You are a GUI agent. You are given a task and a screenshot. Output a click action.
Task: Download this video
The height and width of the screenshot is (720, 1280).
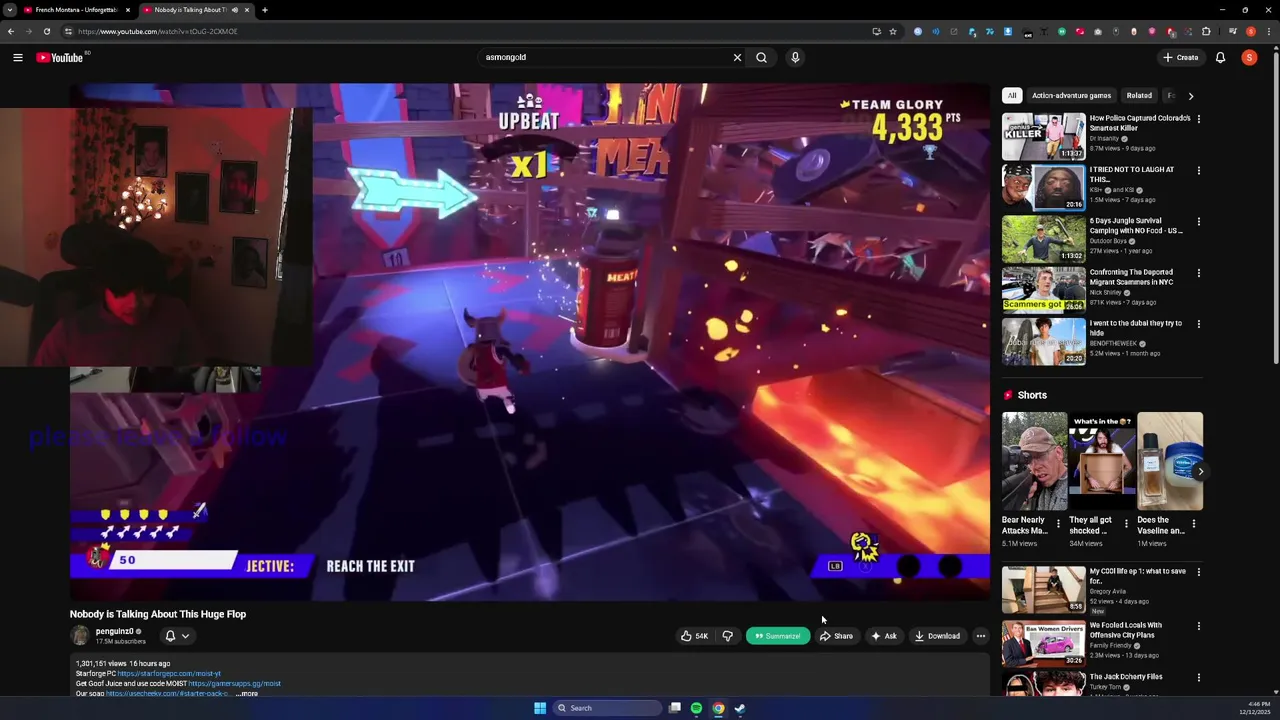937,636
